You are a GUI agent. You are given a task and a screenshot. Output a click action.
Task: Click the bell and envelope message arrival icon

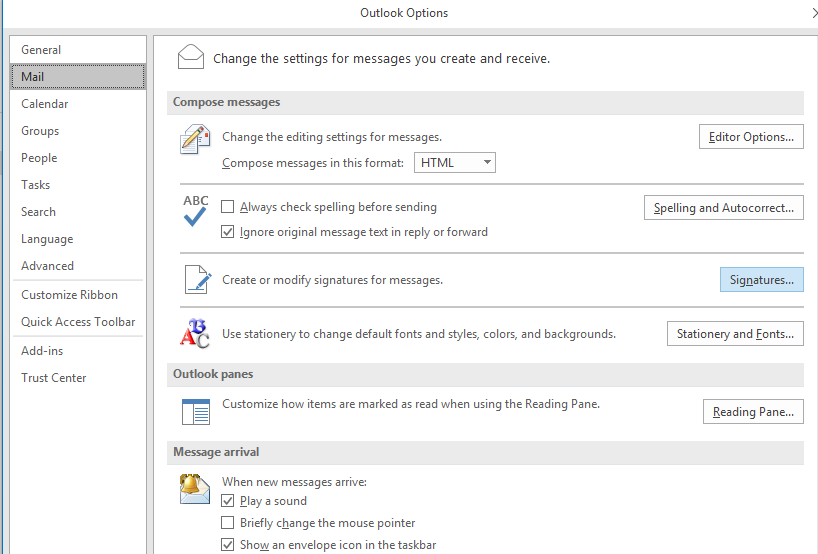[195, 489]
